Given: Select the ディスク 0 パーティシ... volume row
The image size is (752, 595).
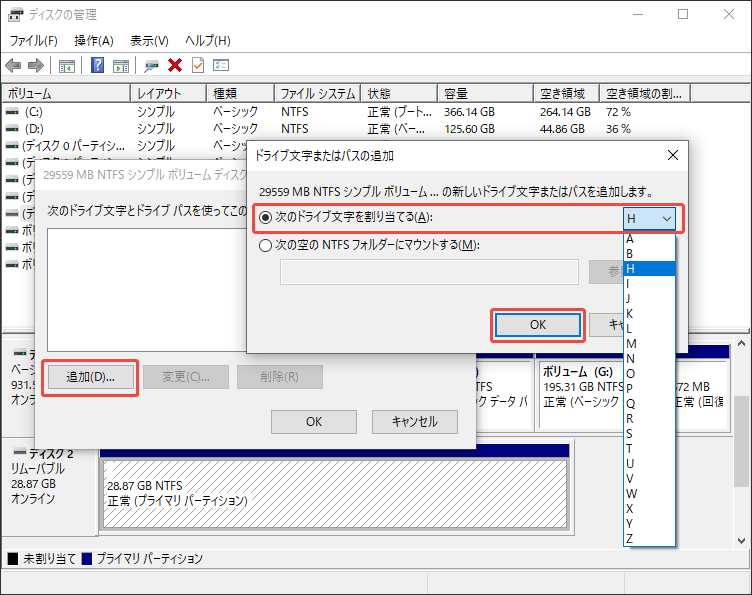Looking at the screenshot, I should pos(125,146).
